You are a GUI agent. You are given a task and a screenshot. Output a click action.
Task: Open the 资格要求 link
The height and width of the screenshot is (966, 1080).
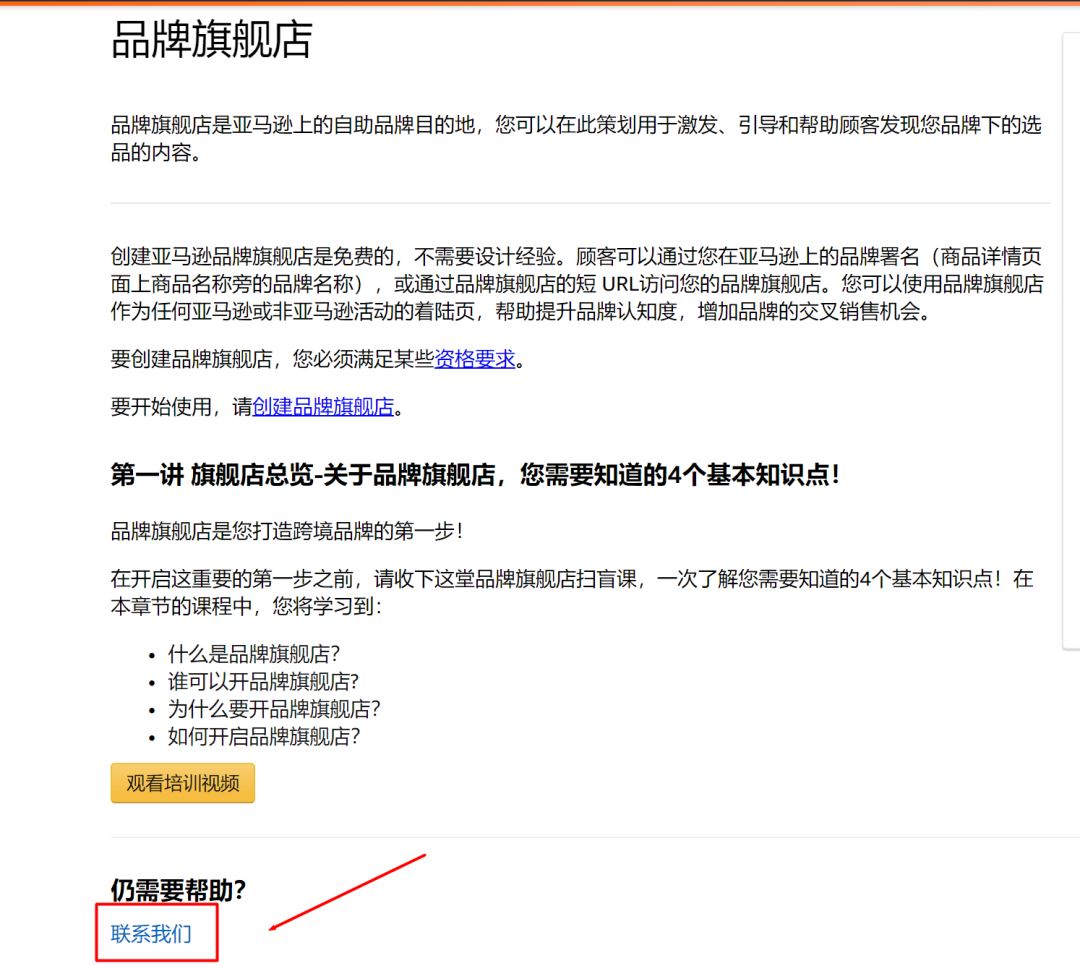pyautogui.click(x=475, y=358)
